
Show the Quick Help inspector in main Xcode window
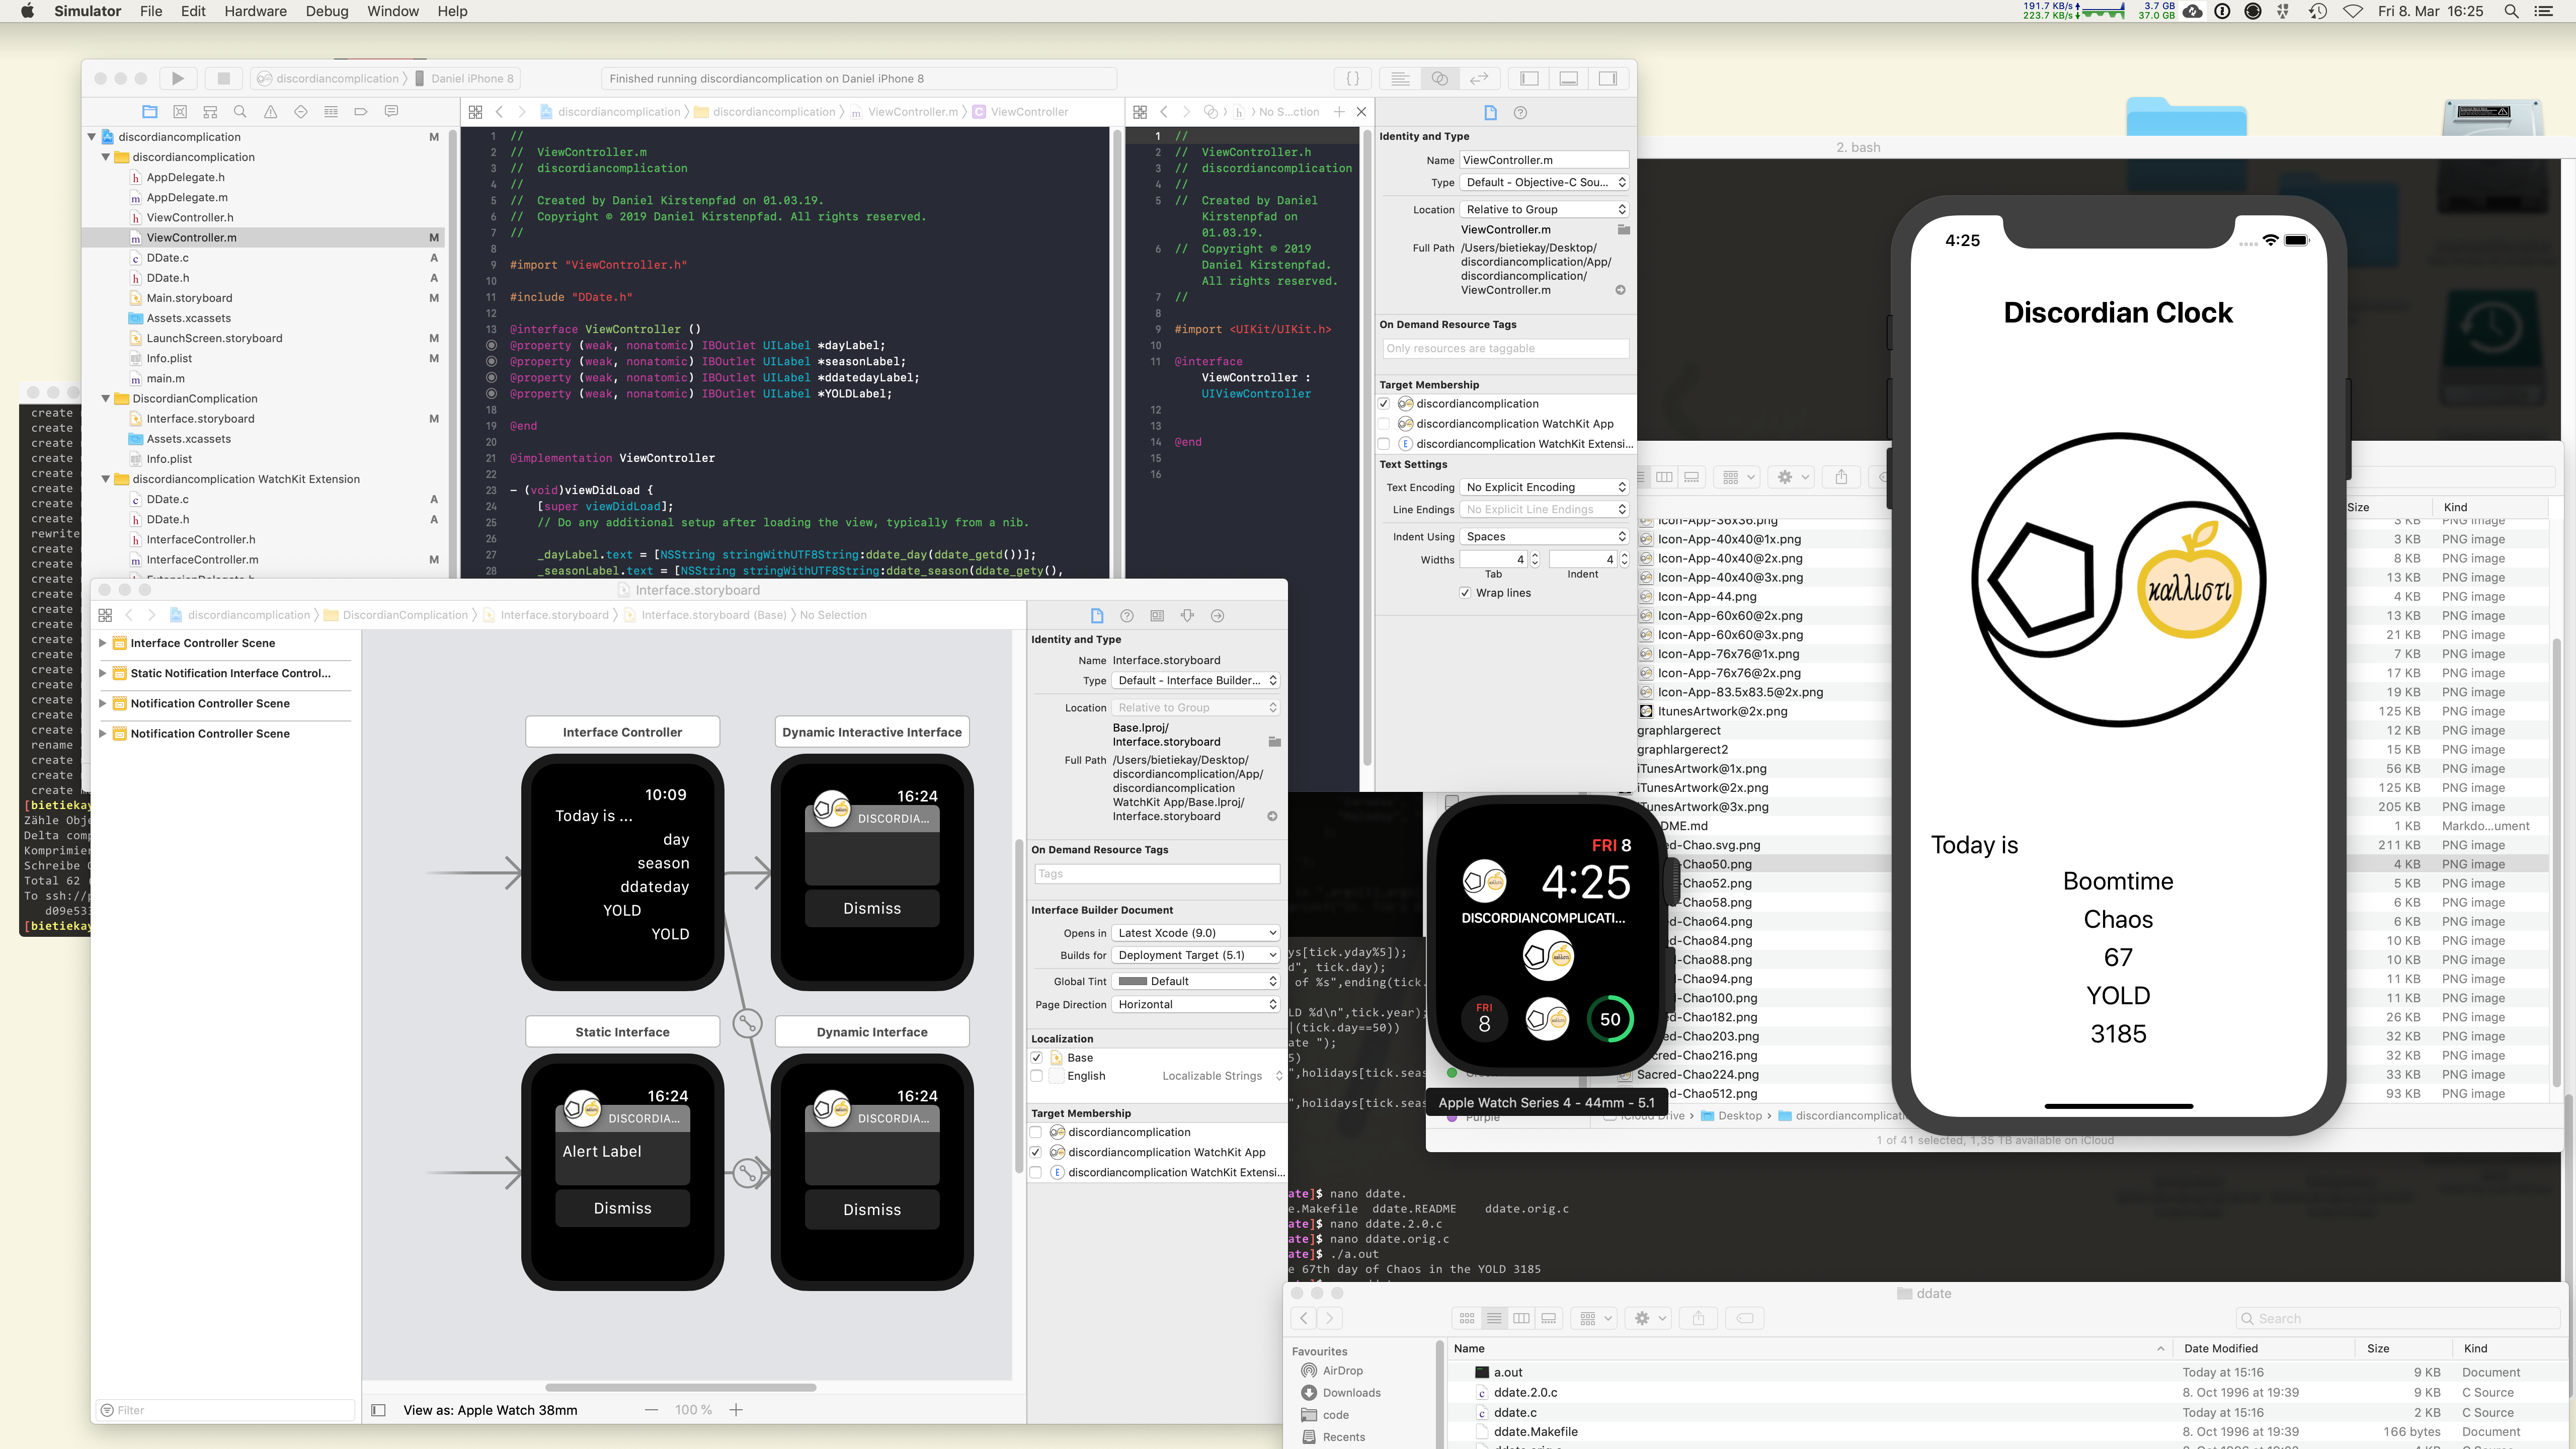pyautogui.click(x=1520, y=113)
